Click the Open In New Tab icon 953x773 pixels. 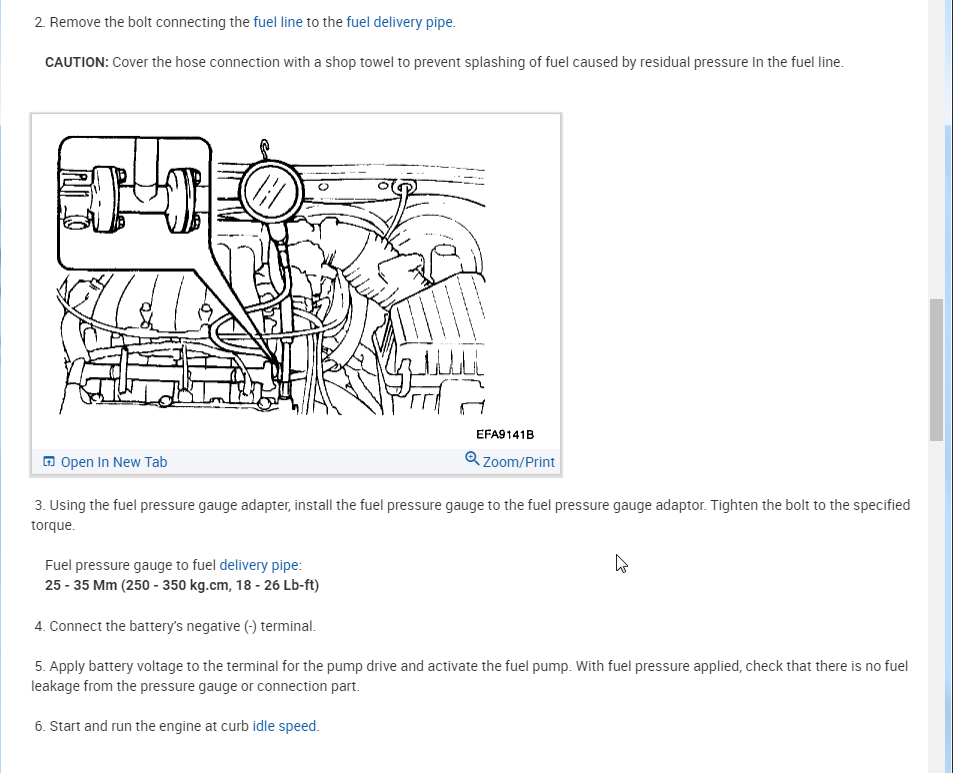pyautogui.click(x=49, y=462)
